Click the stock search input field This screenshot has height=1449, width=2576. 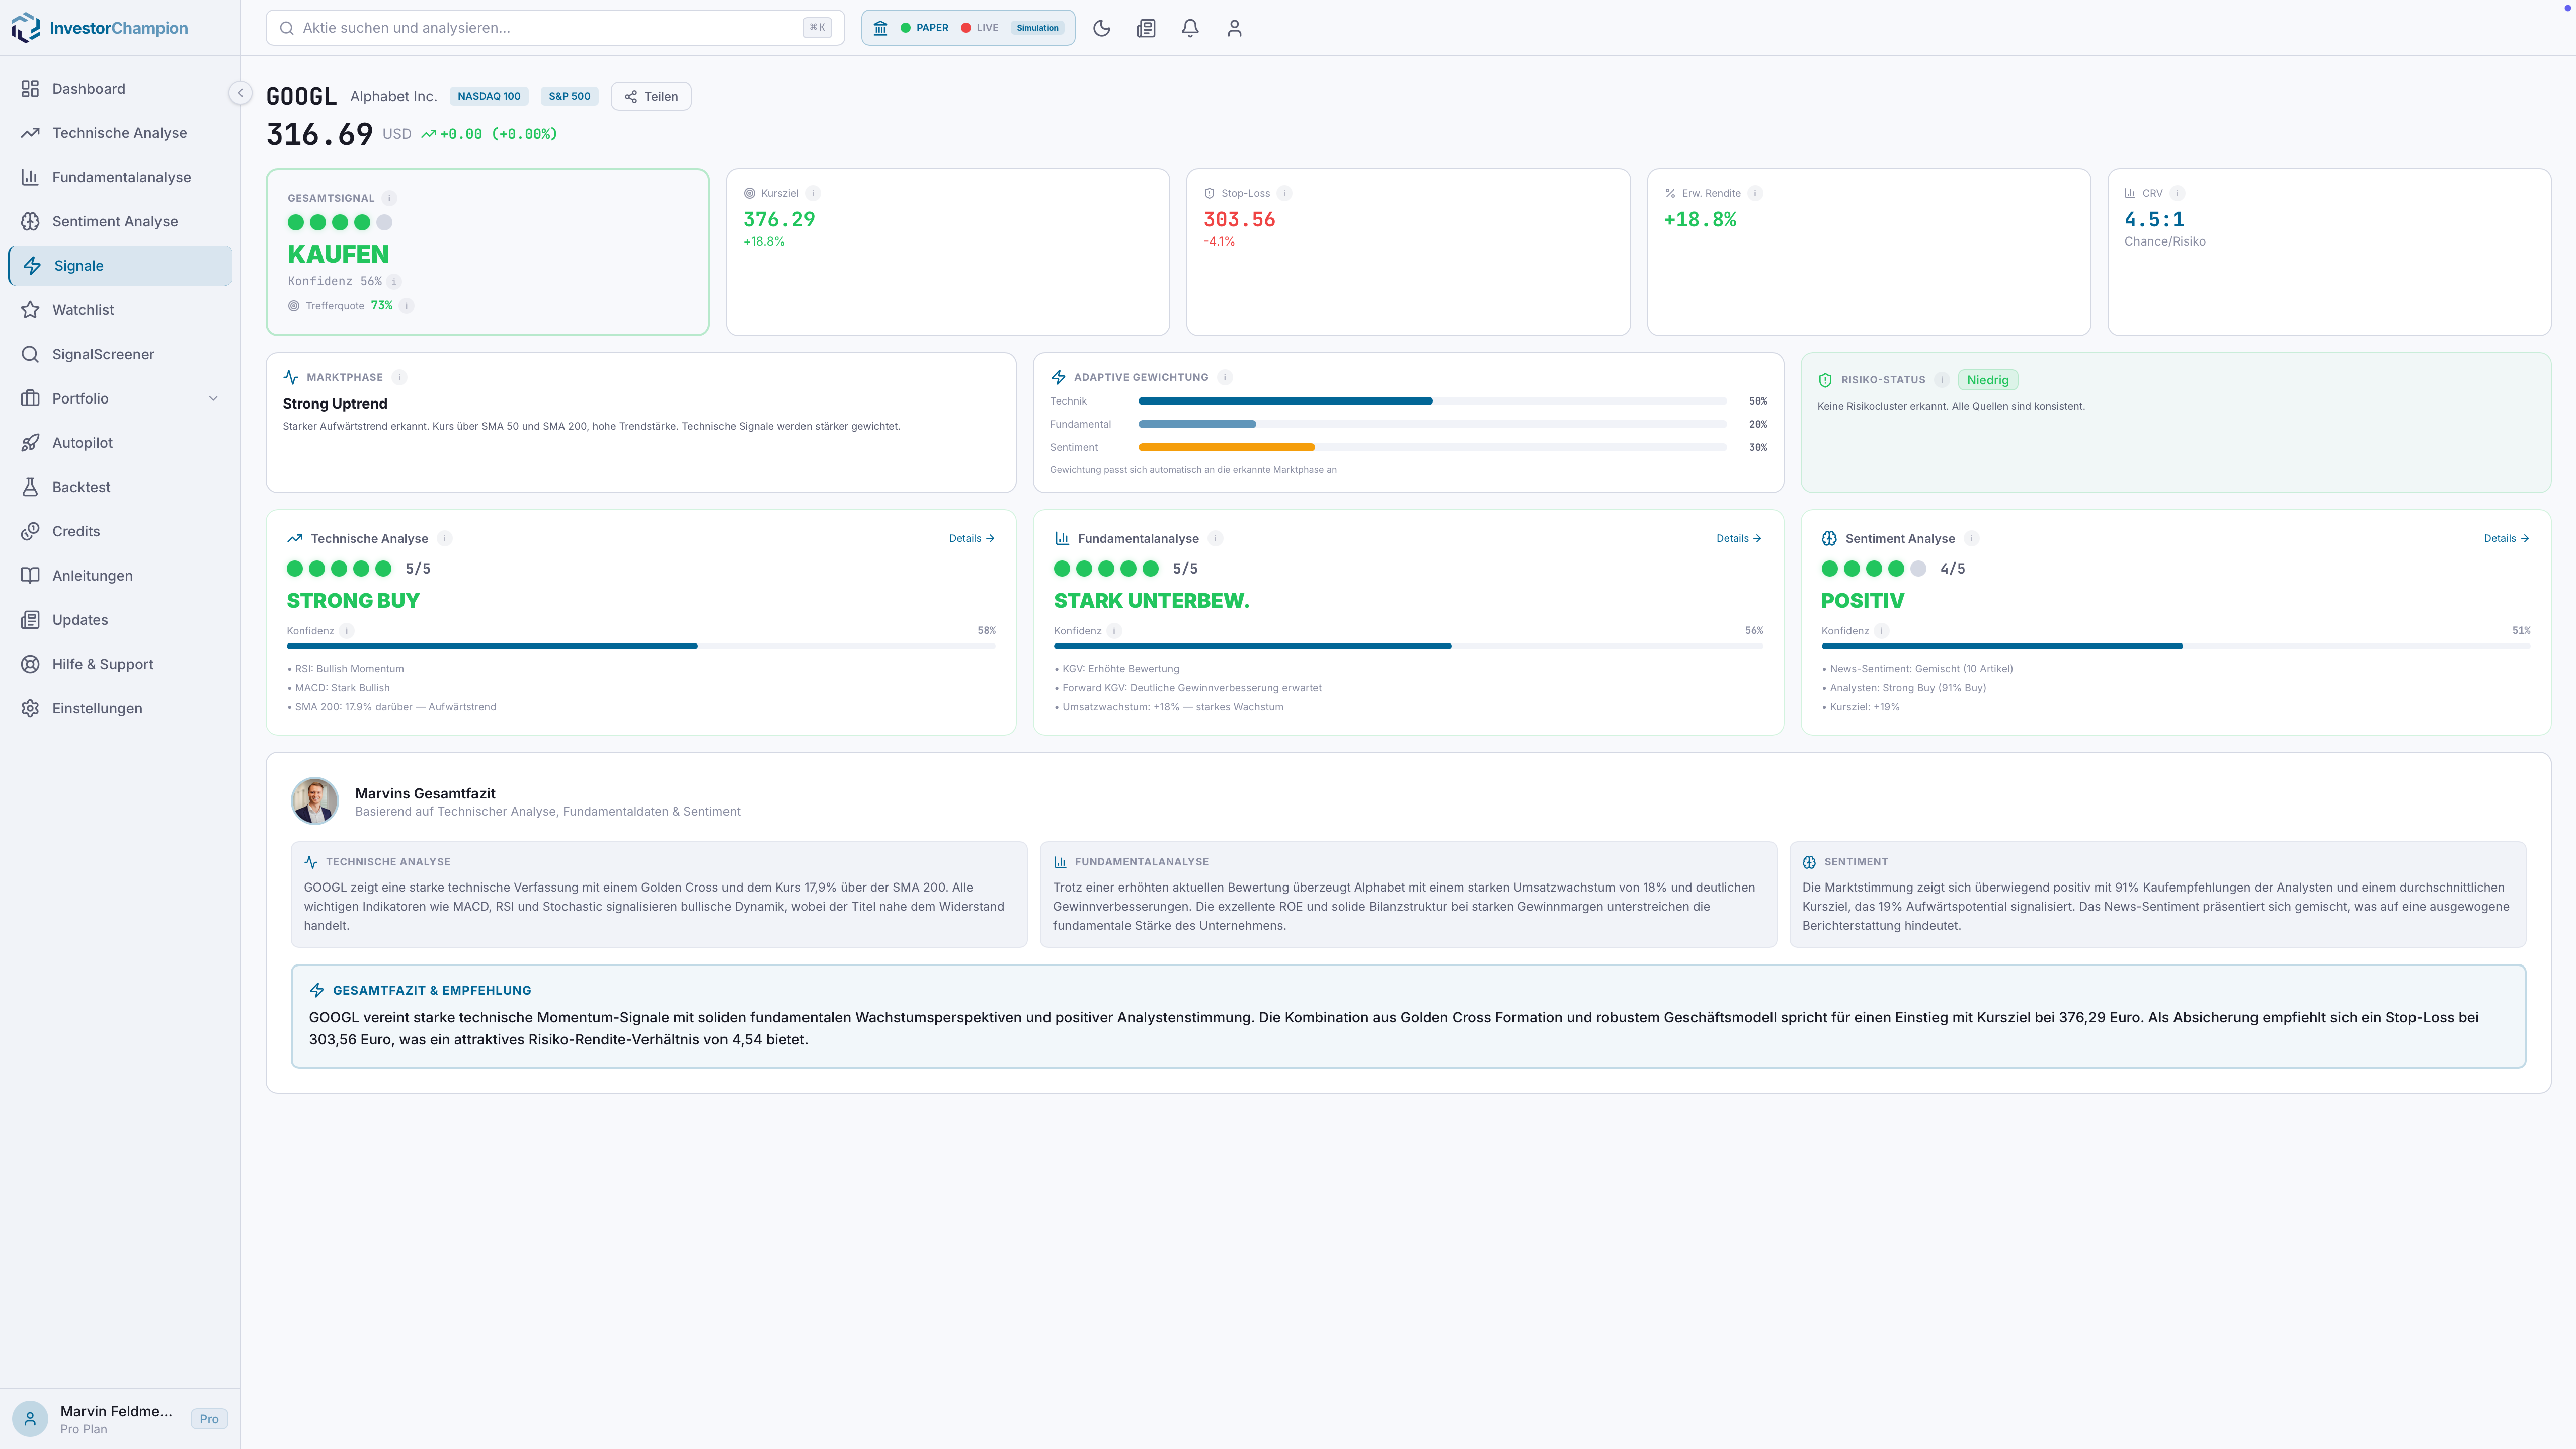point(554,27)
